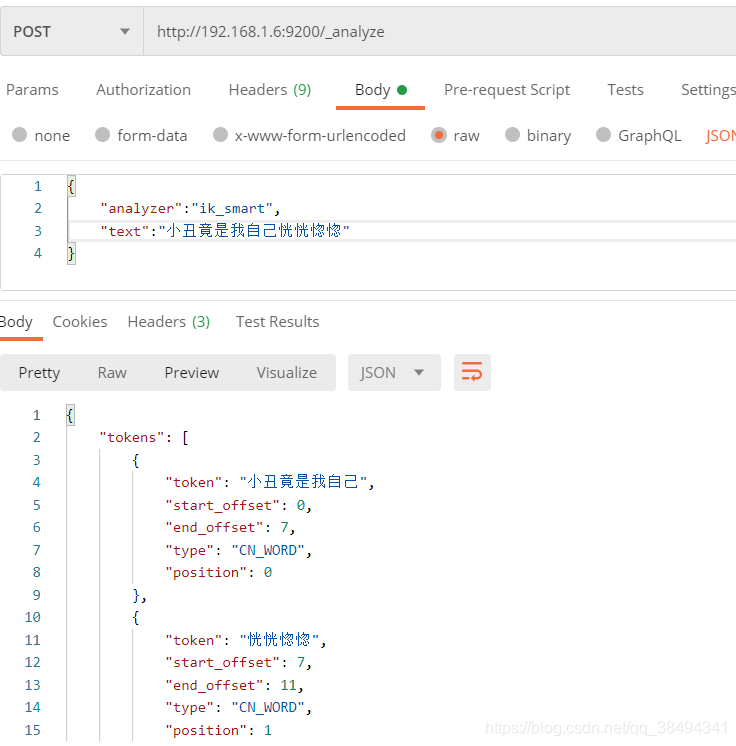Image resolution: width=736 pixels, height=746 pixels.
Task: Switch to the Params tab
Action: [x=32, y=90]
